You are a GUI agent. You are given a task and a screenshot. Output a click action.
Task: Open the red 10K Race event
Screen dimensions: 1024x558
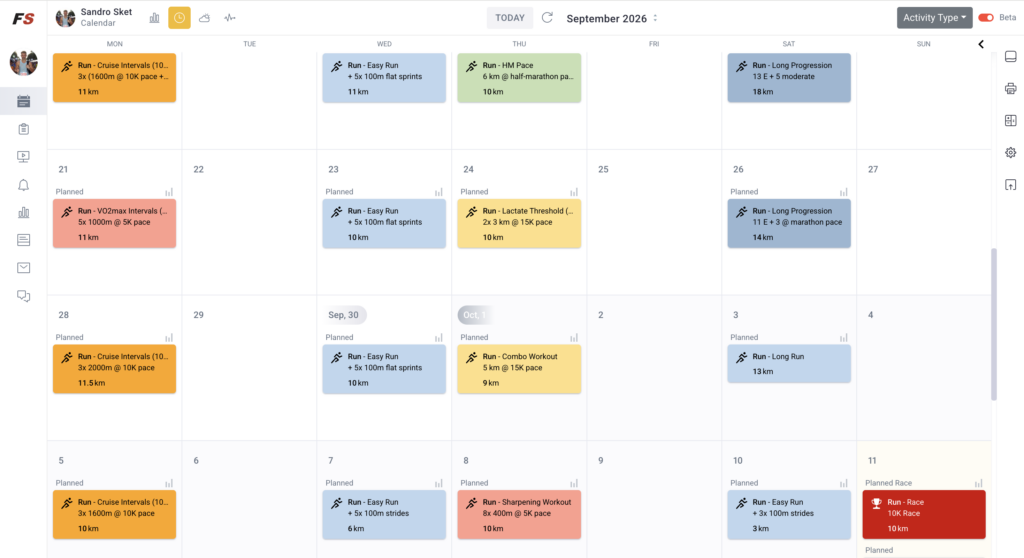(x=923, y=515)
